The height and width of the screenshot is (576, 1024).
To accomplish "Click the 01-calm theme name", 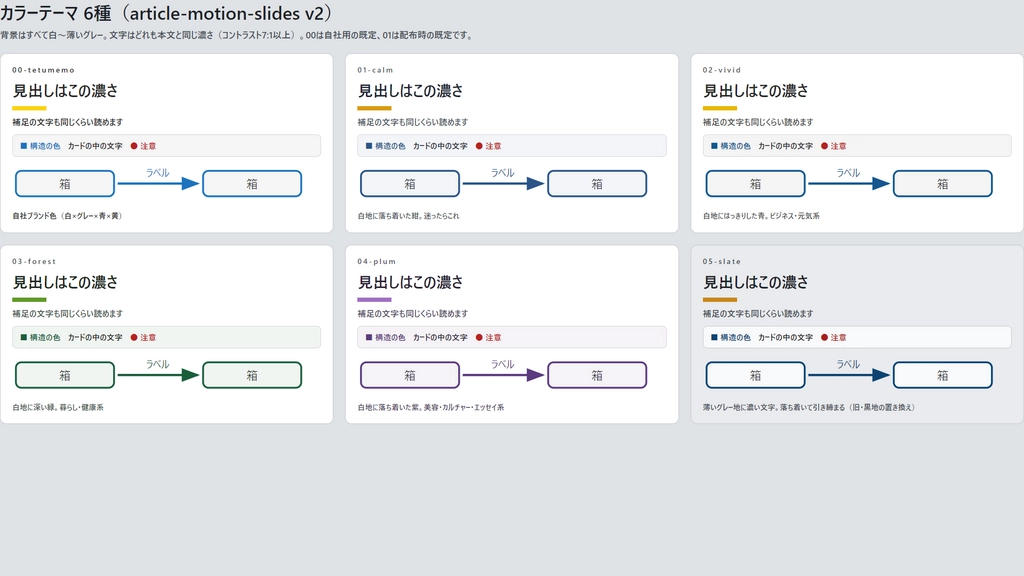I will point(375,70).
